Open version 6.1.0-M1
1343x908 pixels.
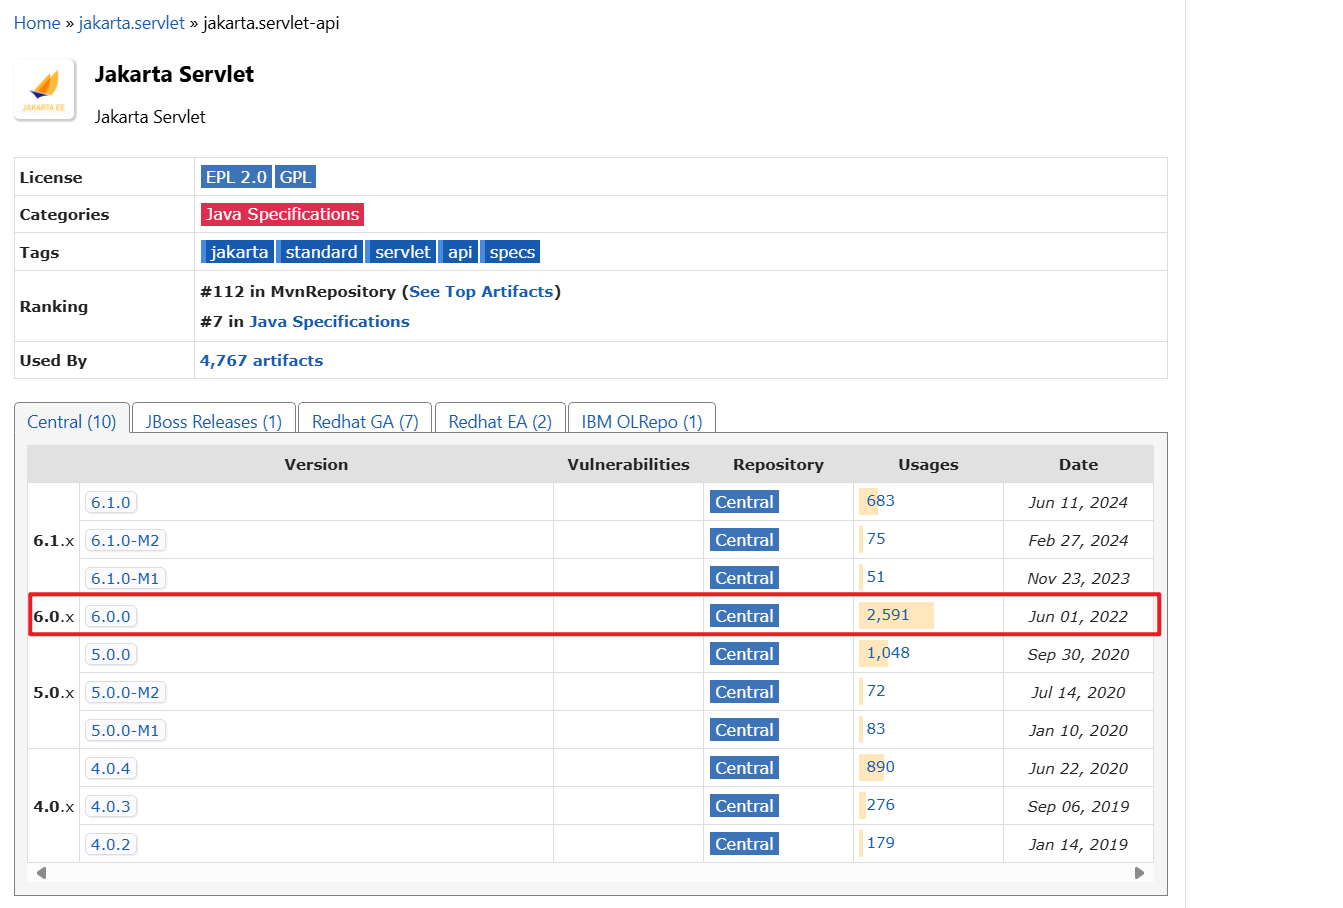click(125, 579)
